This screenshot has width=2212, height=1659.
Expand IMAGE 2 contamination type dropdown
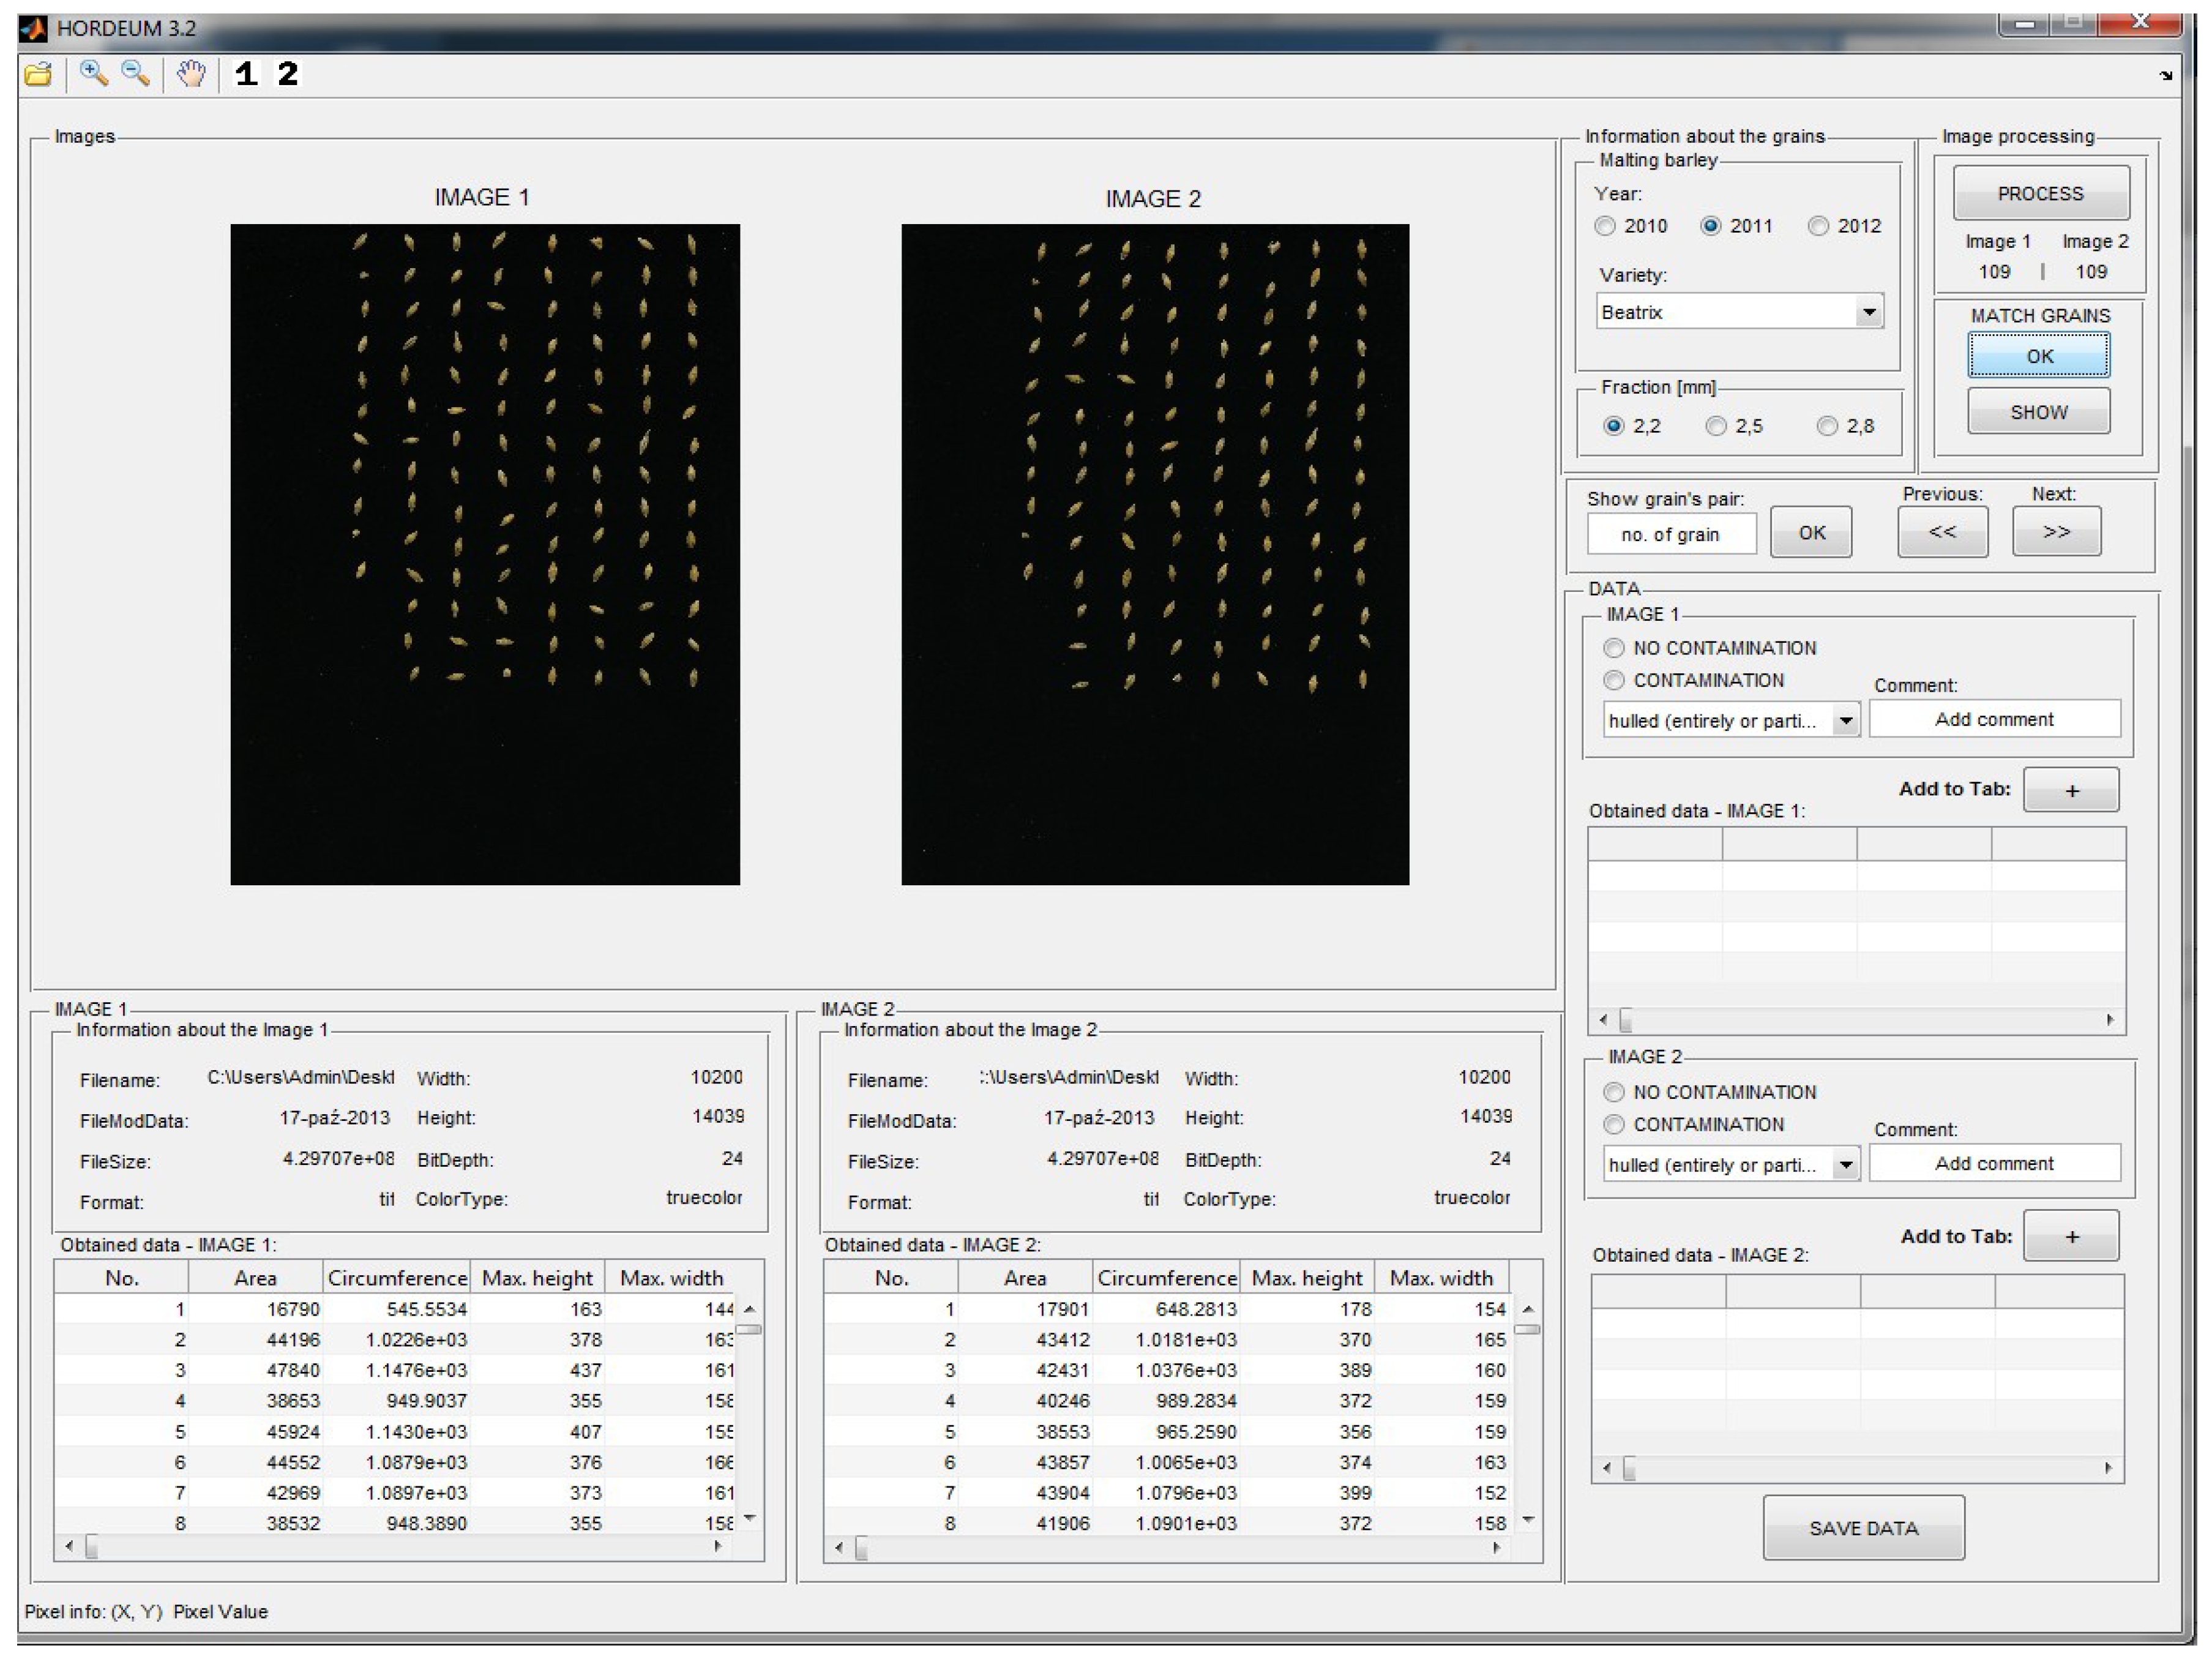[1846, 1164]
